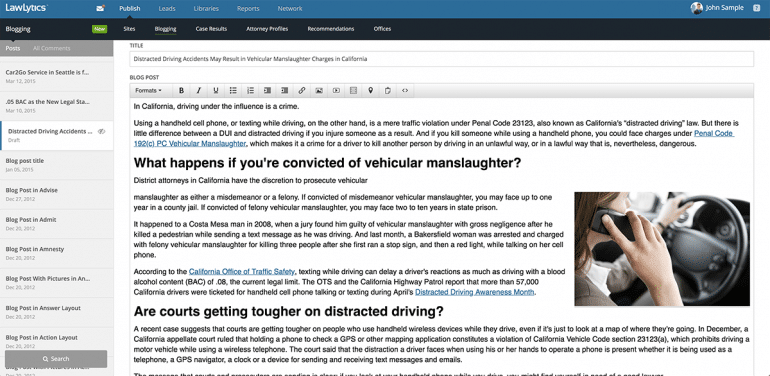Screen dimensions: 770x376
Task: Open Case Results section
Action: [x=211, y=29]
